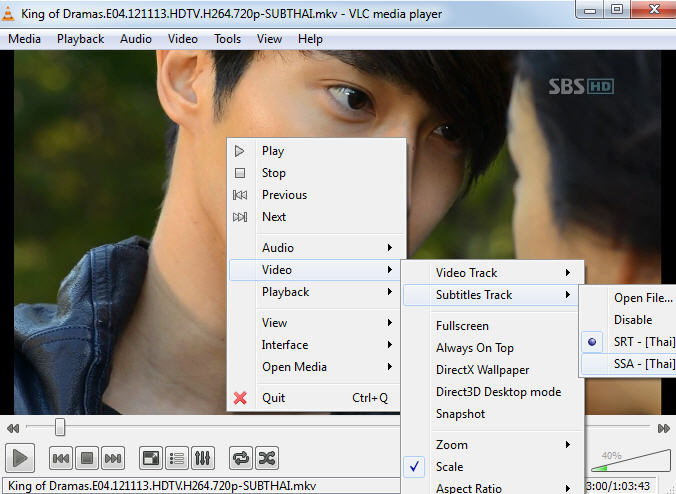The width and height of the screenshot is (676, 494).
Task: Toggle DirectX Wallpaper option
Action: point(494,370)
